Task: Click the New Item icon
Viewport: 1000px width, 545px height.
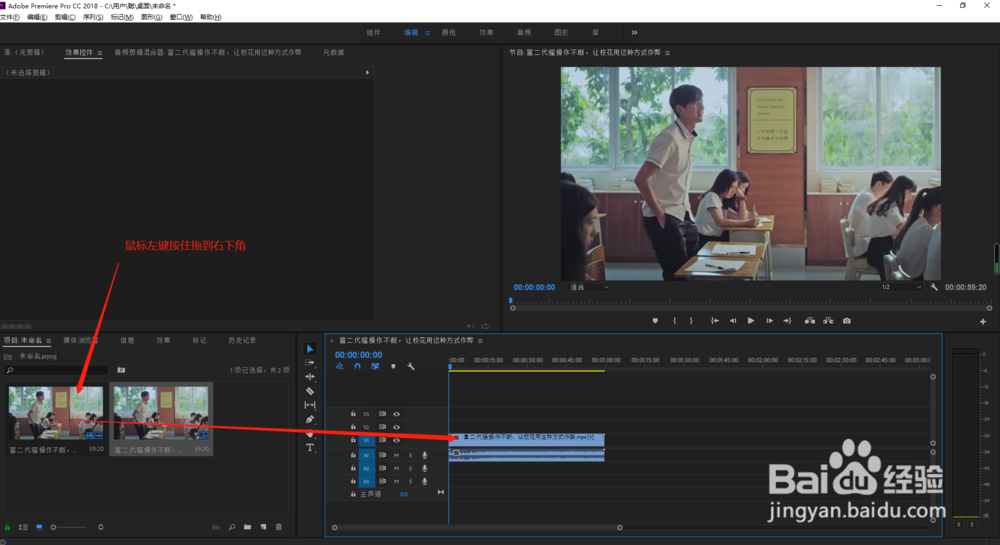Action: (263, 527)
